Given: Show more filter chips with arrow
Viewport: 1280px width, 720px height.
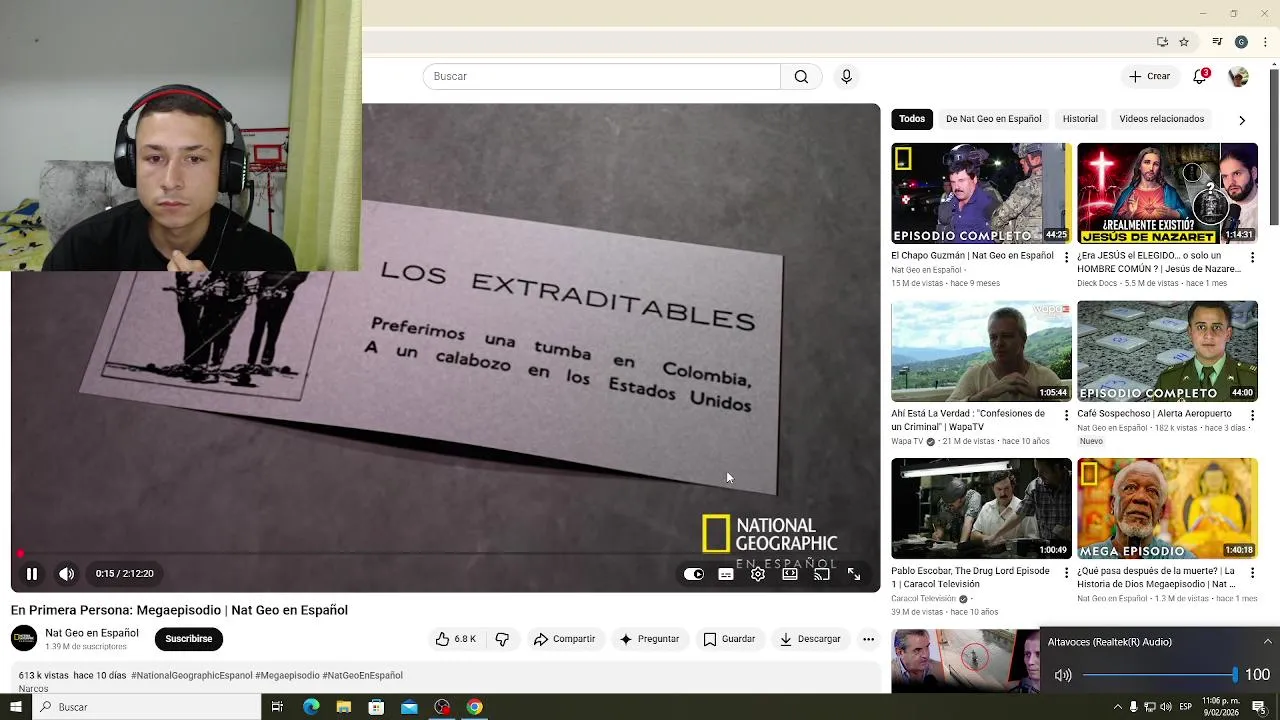Looking at the screenshot, I should pyautogui.click(x=1242, y=120).
